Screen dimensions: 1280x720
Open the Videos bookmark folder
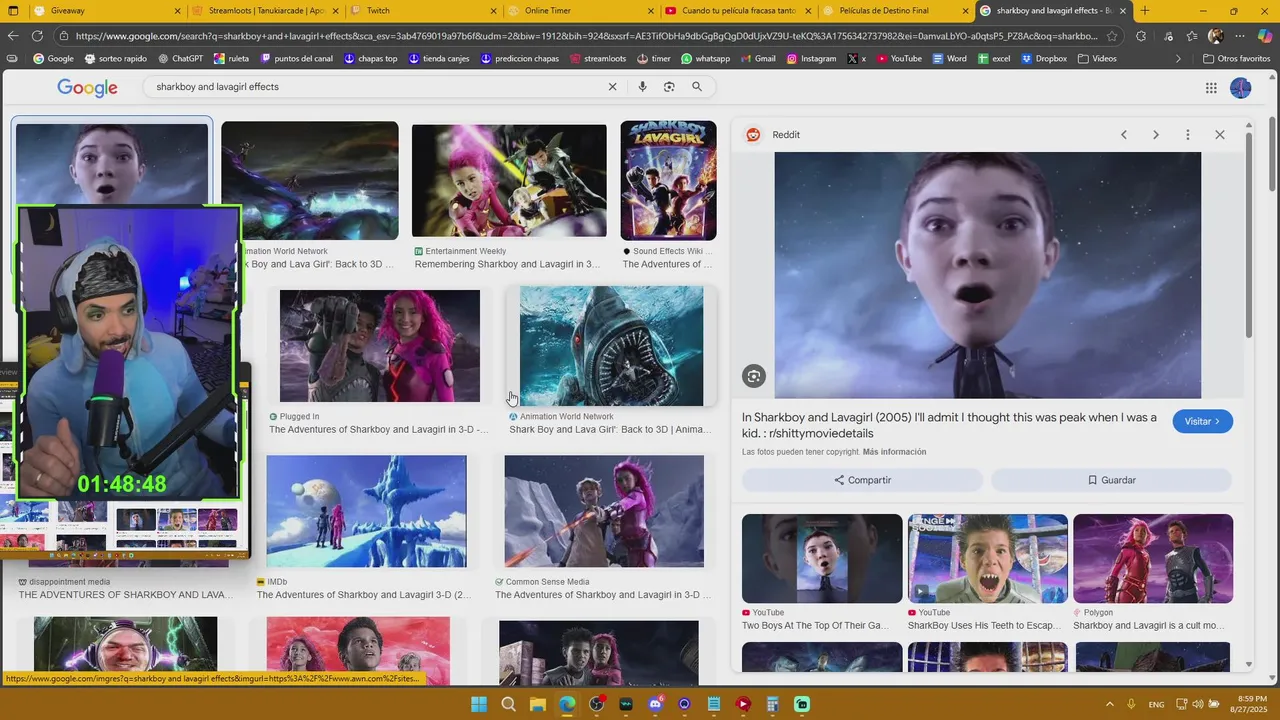[x=1097, y=59]
